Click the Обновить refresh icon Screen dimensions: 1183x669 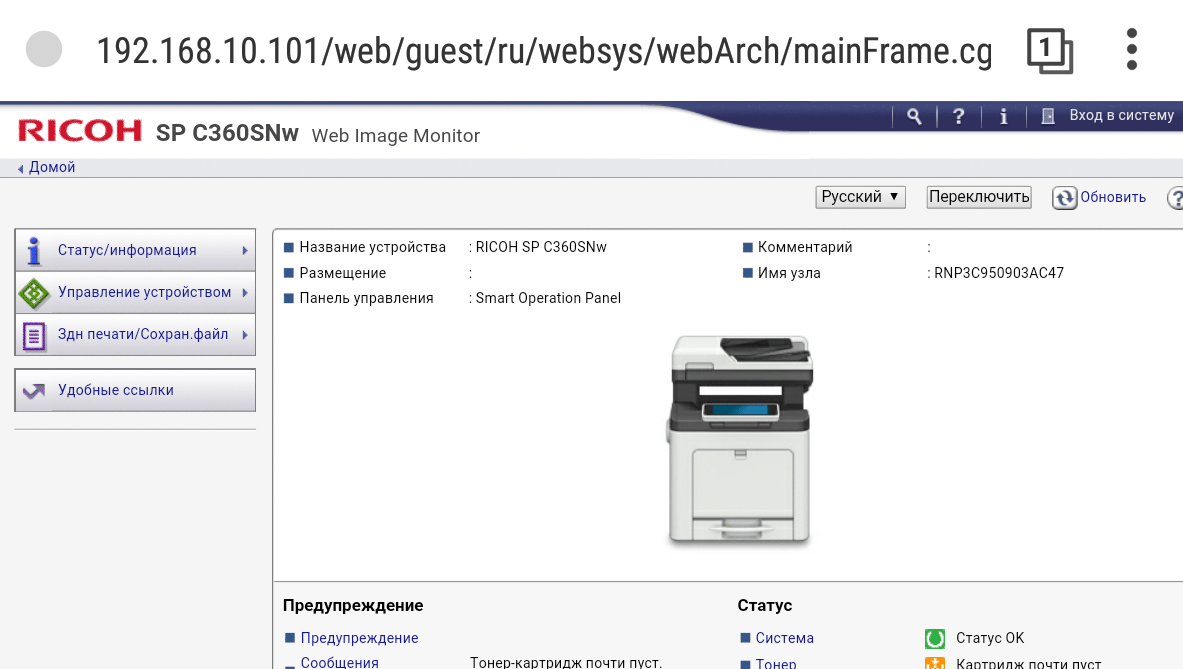click(x=1065, y=198)
